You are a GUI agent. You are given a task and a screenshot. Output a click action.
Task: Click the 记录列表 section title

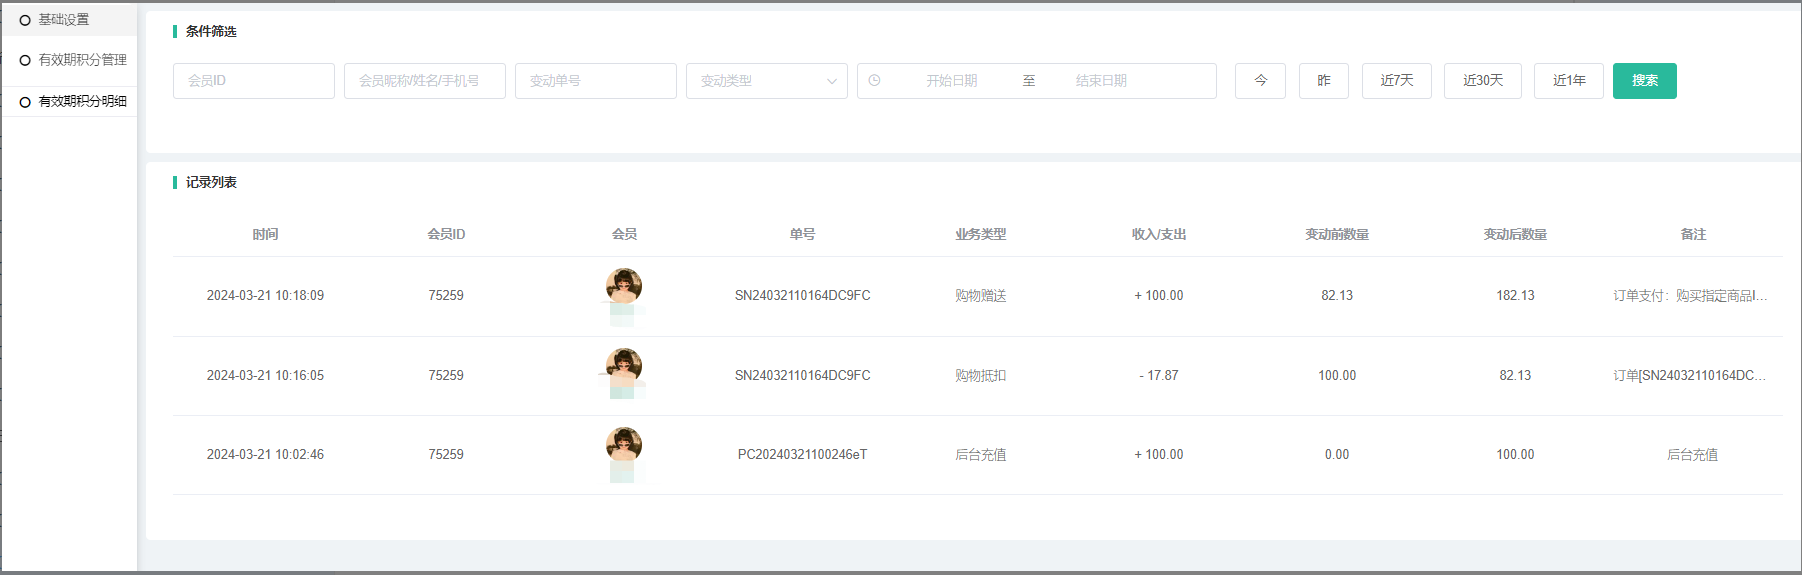[x=211, y=182]
